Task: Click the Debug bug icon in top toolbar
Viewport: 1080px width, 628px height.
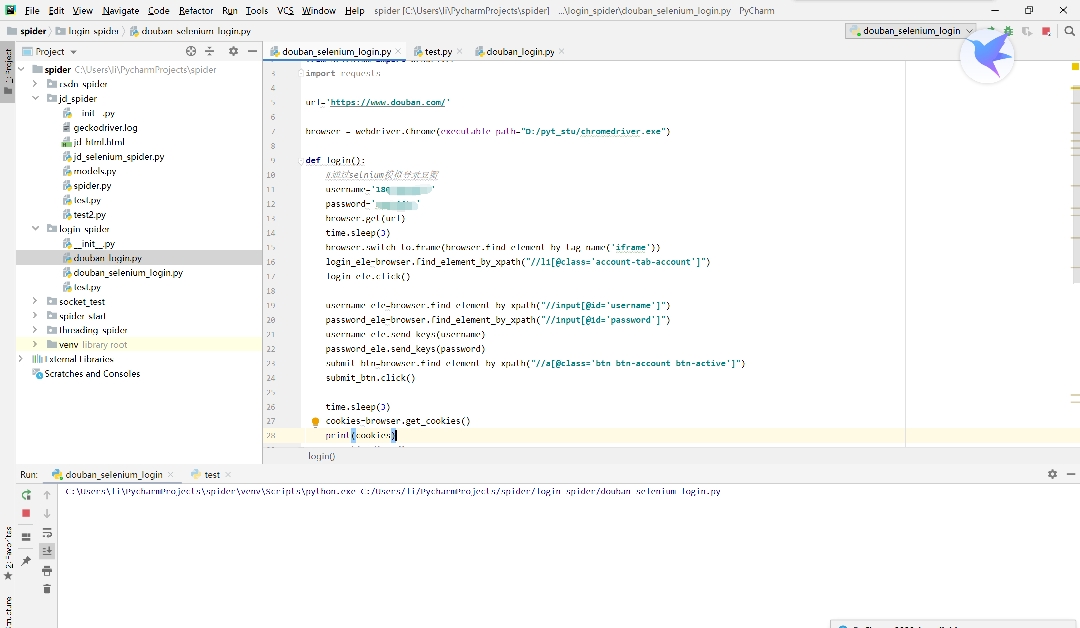Action: [x=1009, y=31]
